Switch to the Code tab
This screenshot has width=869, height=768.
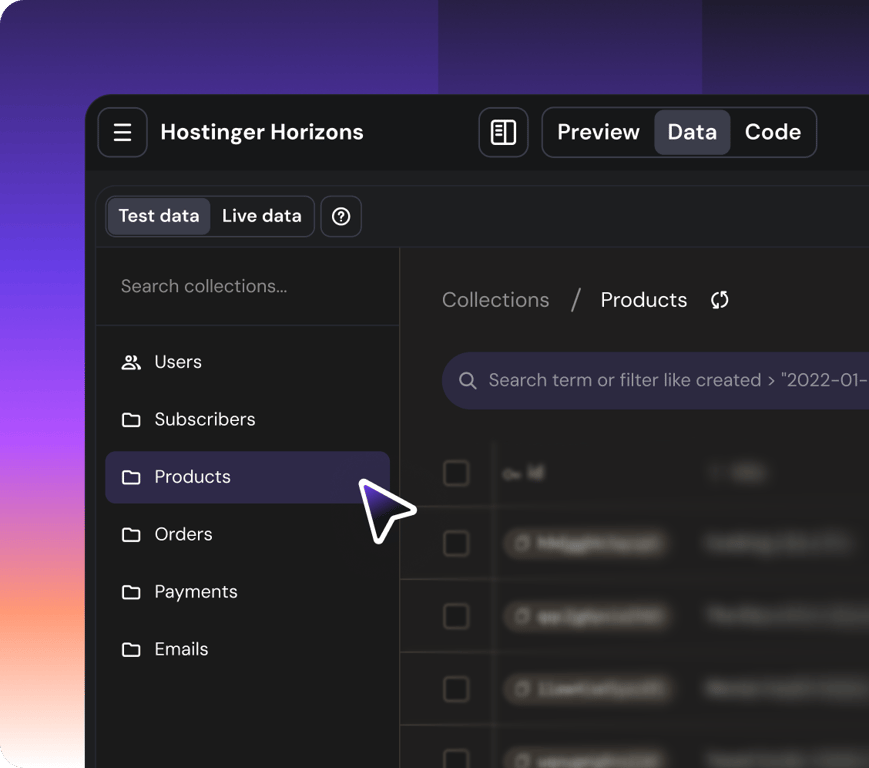(x=773, y=132)
